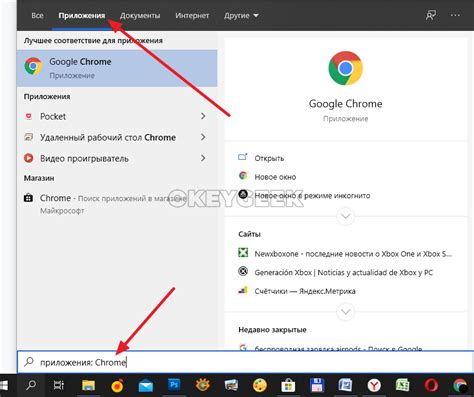Click the taskbar Search magnifier button
The width and height of the screenshot is (474, 397).
[x=31, y=385]
